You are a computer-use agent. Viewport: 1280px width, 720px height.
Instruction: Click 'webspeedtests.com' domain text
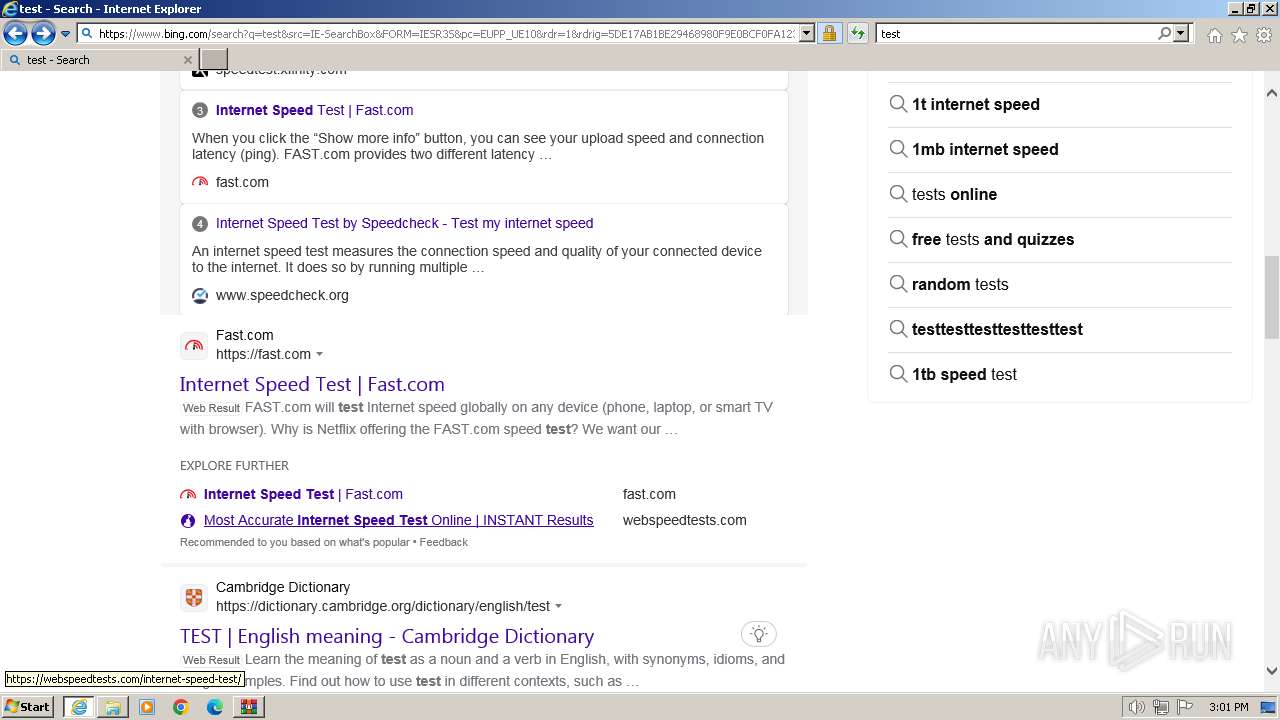coord(685,520)
